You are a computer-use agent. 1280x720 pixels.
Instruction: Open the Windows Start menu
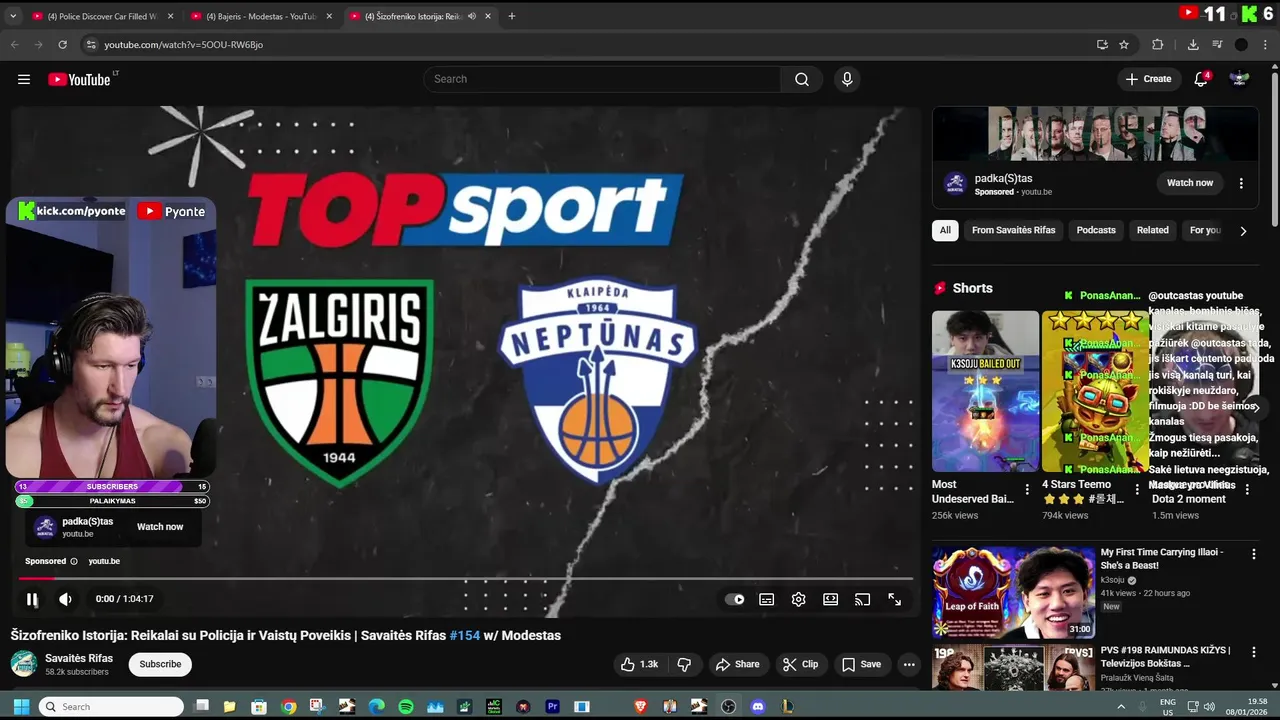[21, 707]
